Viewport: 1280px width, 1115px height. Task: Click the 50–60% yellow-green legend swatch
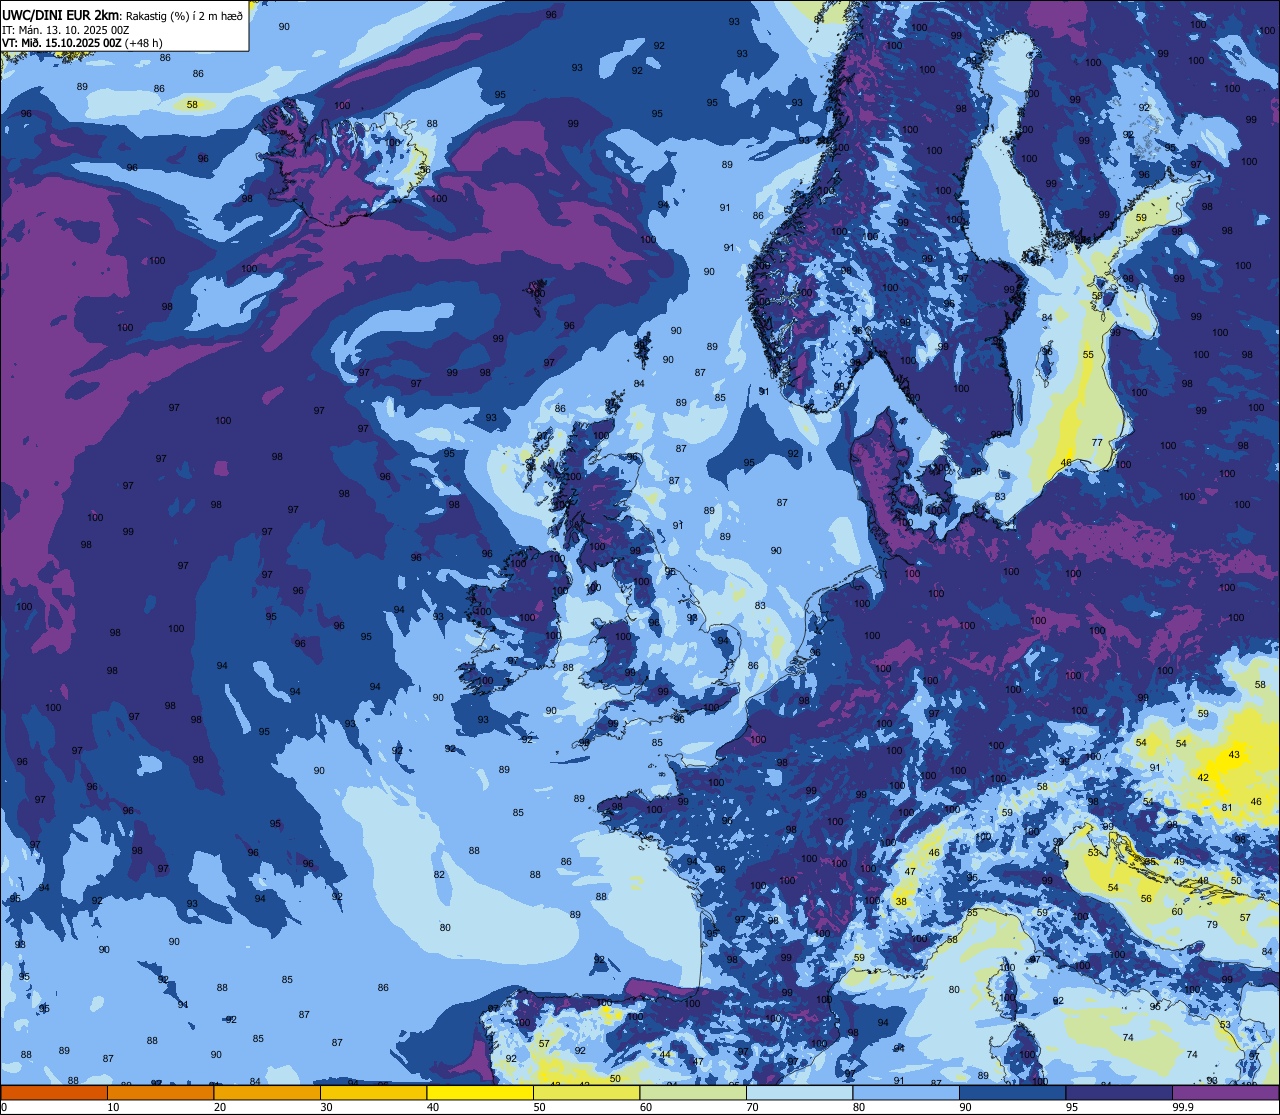586,1093
